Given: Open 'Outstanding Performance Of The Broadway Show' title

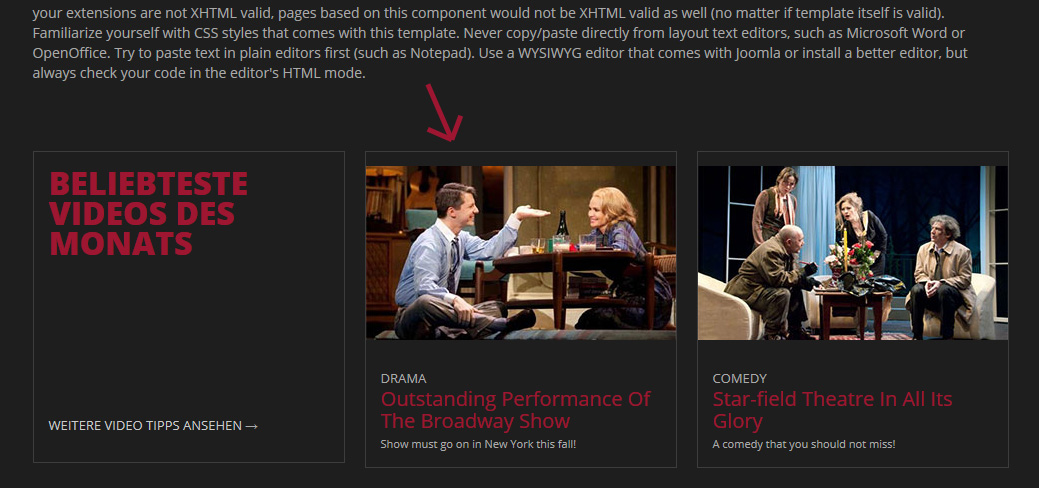Looking at the screenshot, I should pos(516,410).
